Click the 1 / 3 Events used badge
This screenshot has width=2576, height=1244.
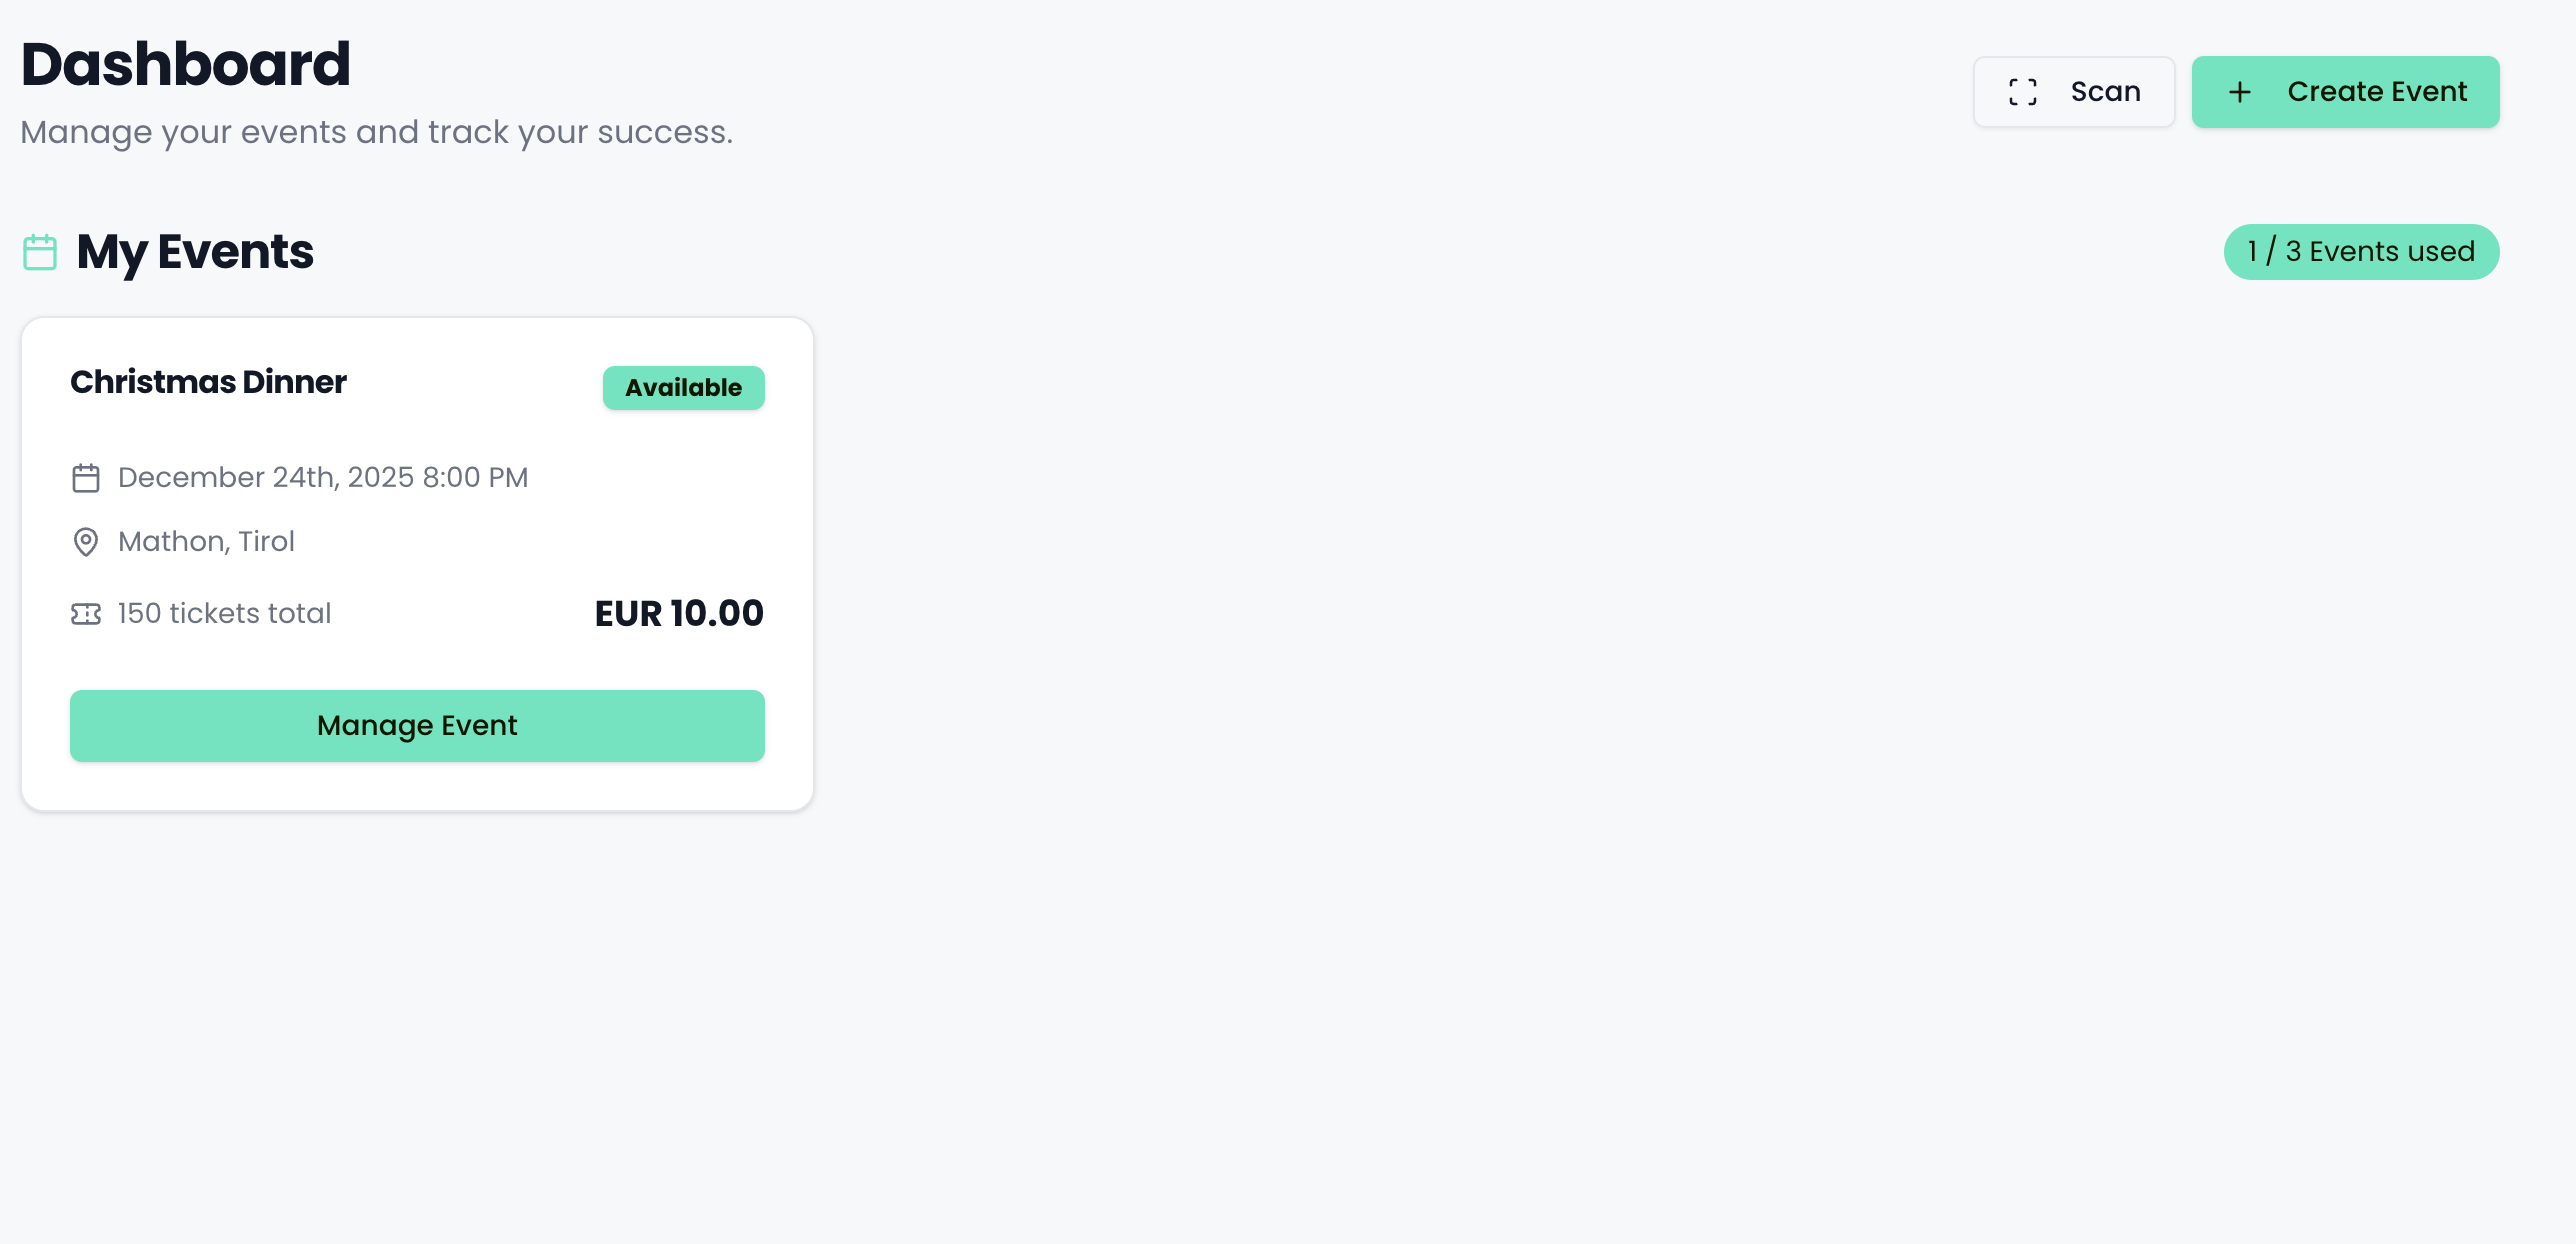tap(2361, 251)
